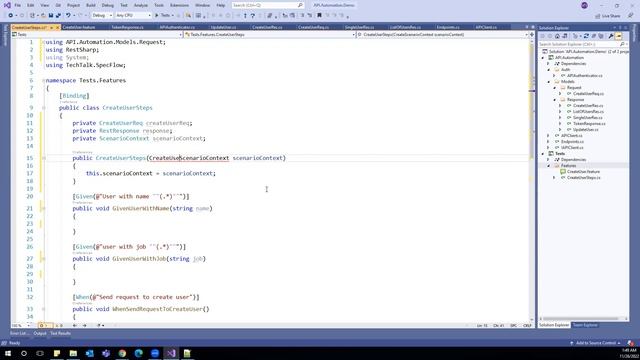Viewport: 640px width, 360px height.
Task: Open File Explorer from the taskbar
Action: 73,353
